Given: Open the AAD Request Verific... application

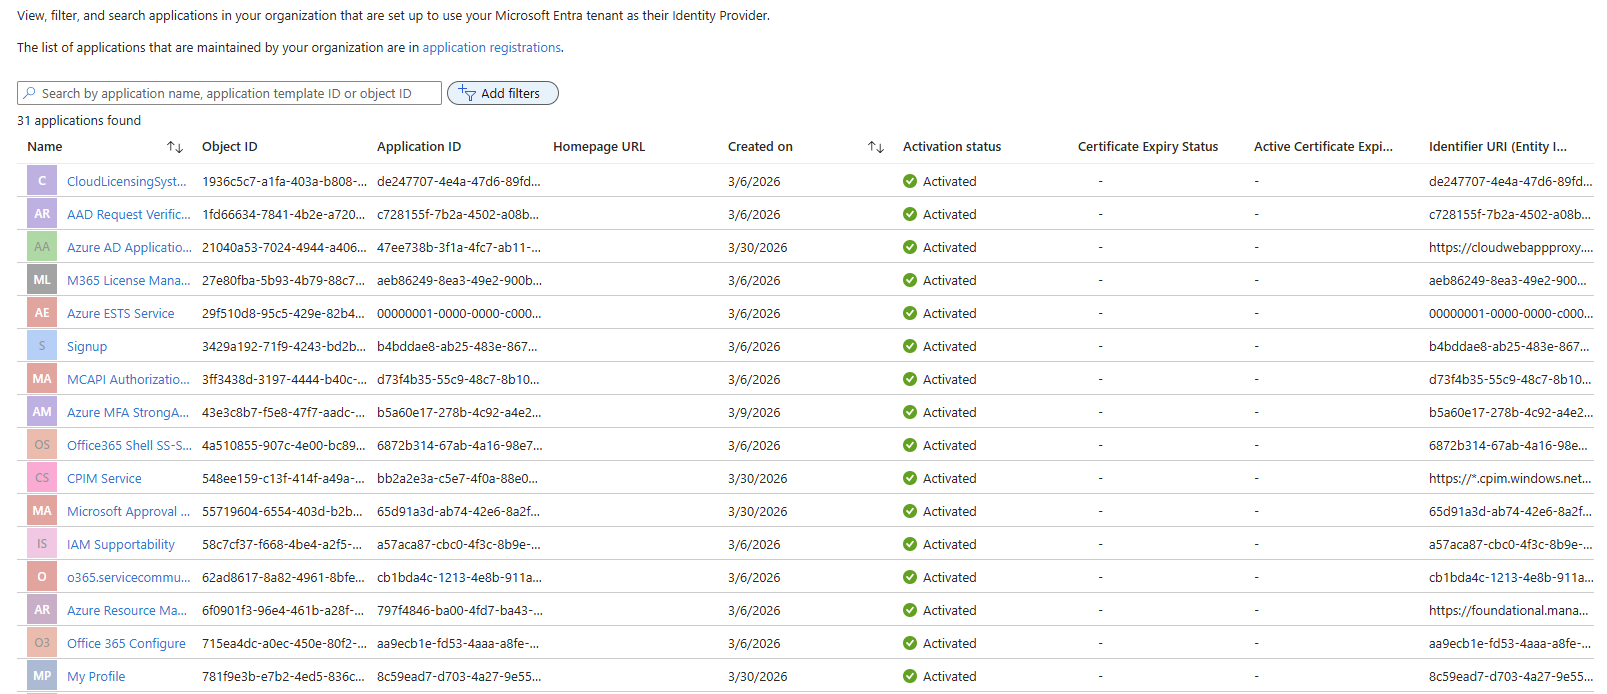Looking at the screenshot, I should [128, 214].
